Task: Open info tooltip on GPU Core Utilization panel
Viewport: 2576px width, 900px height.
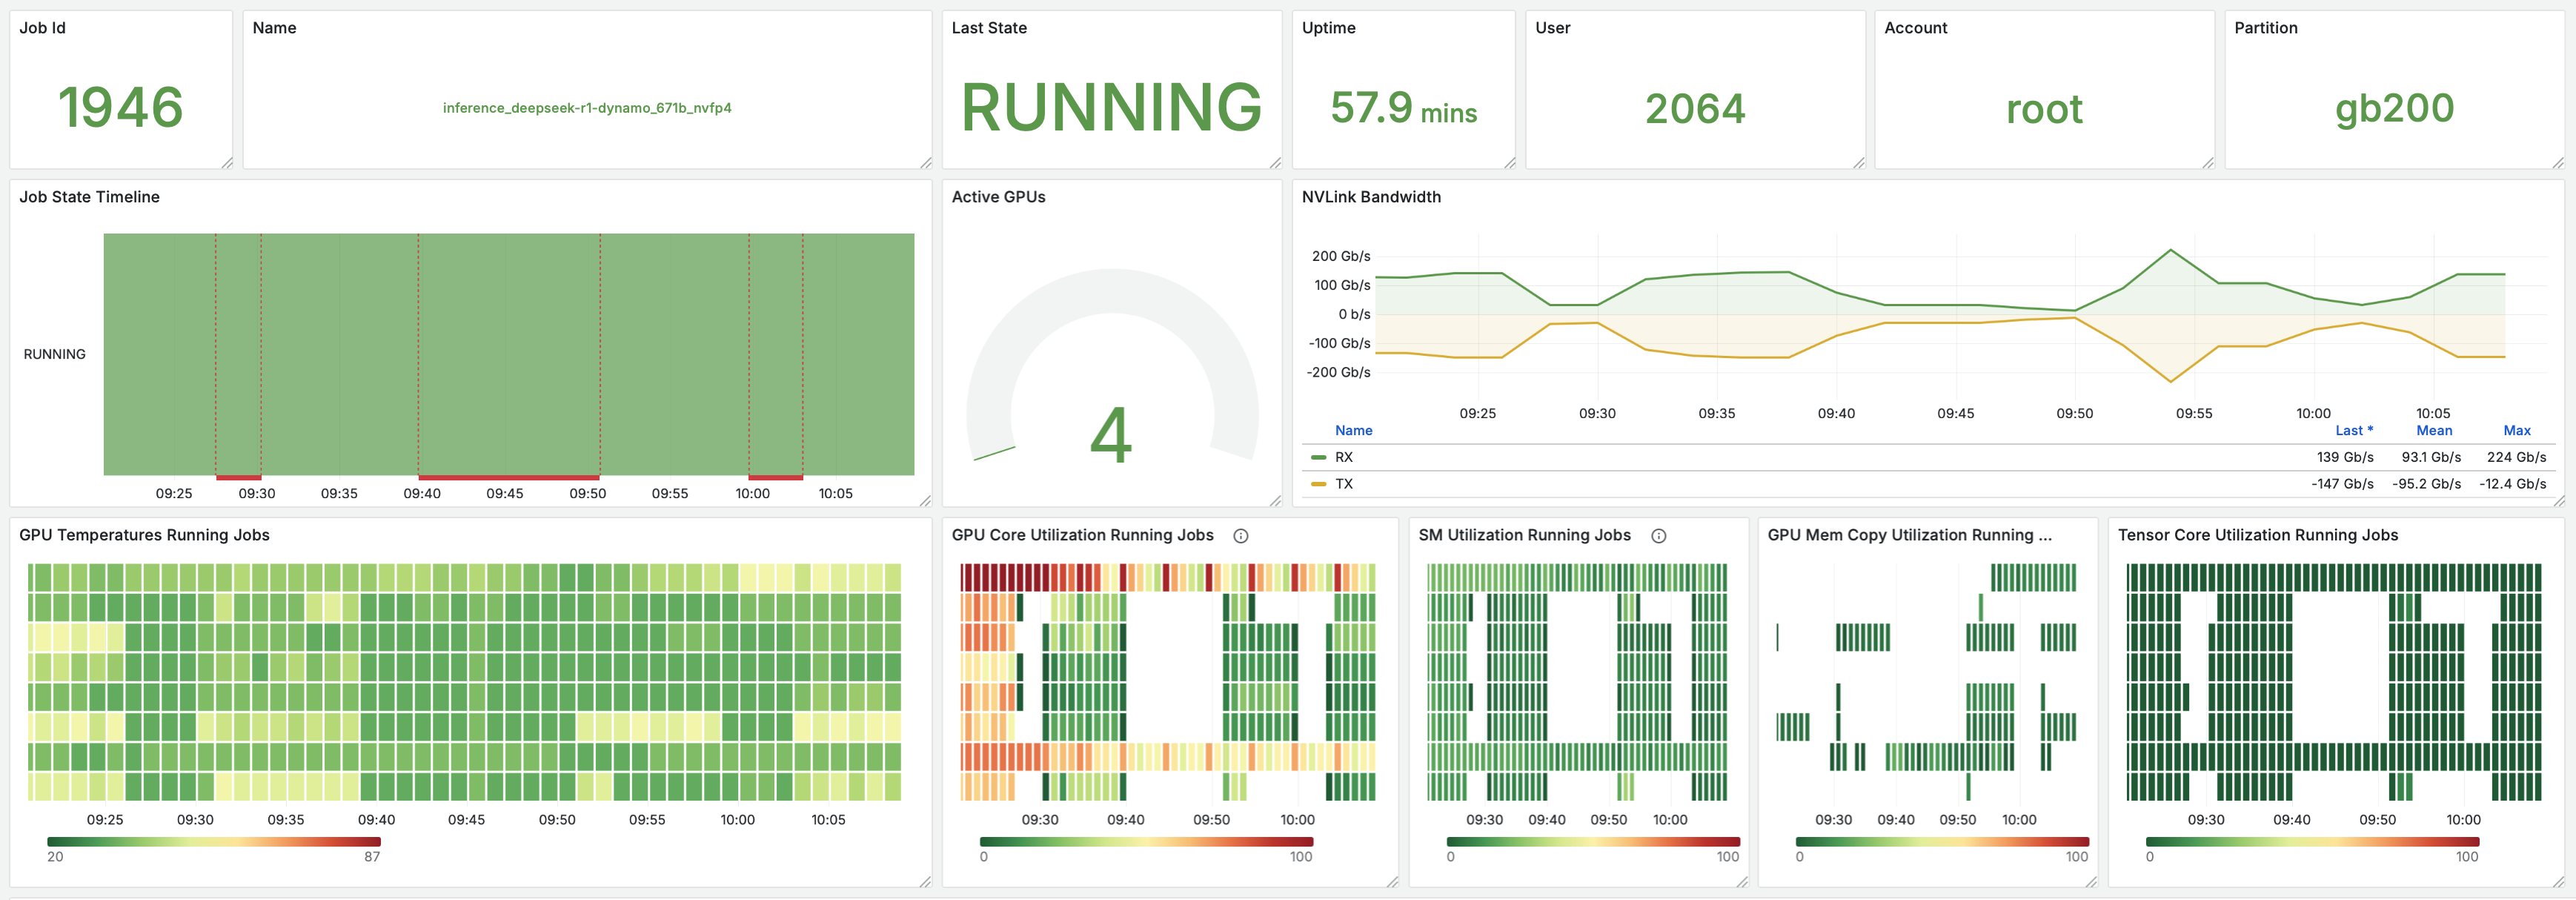Action: pos(1242,536)
